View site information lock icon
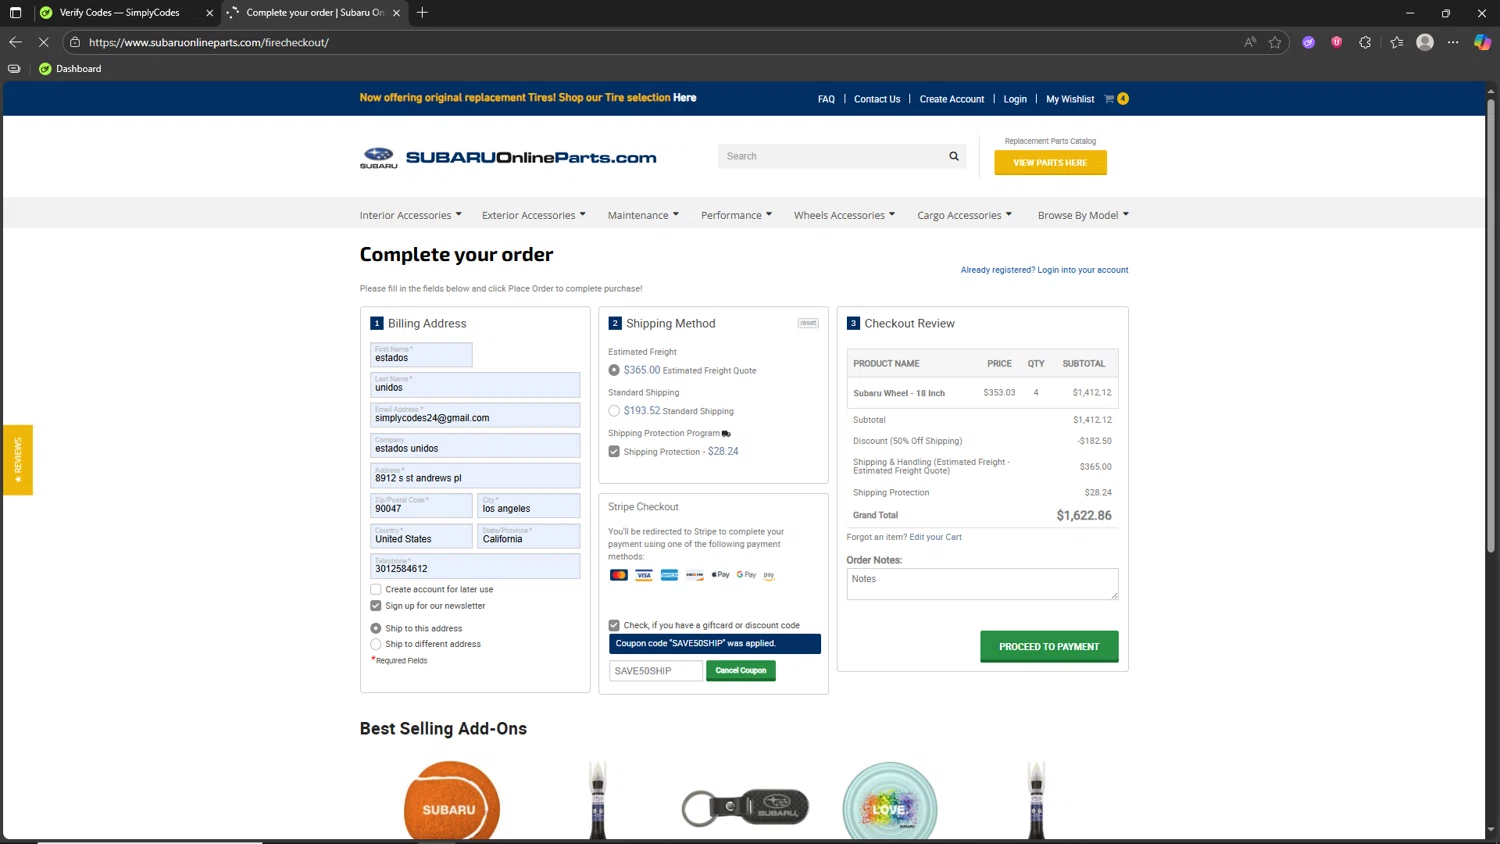 click(75, 42)
